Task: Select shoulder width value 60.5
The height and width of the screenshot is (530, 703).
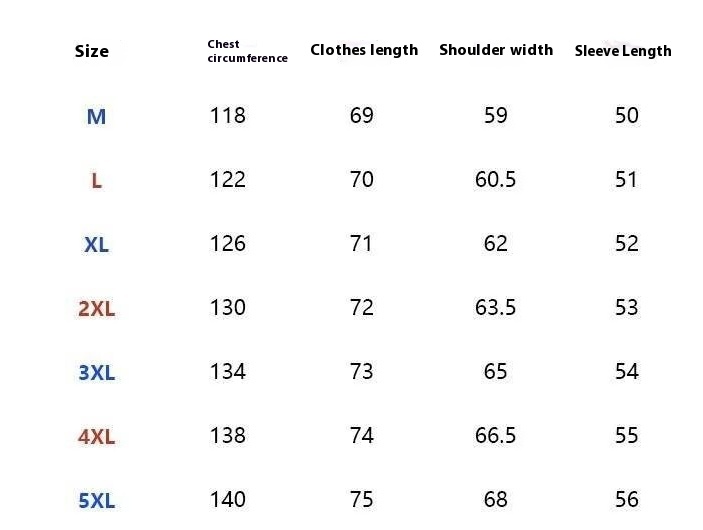Action: coord(496,179)
